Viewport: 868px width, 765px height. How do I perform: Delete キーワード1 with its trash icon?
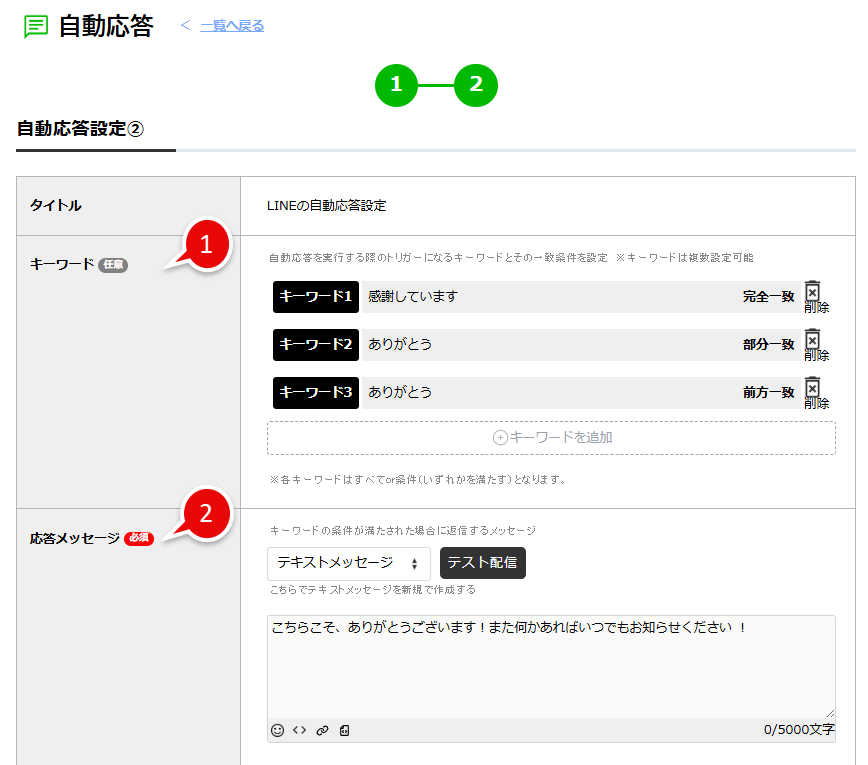click(815, 289)
